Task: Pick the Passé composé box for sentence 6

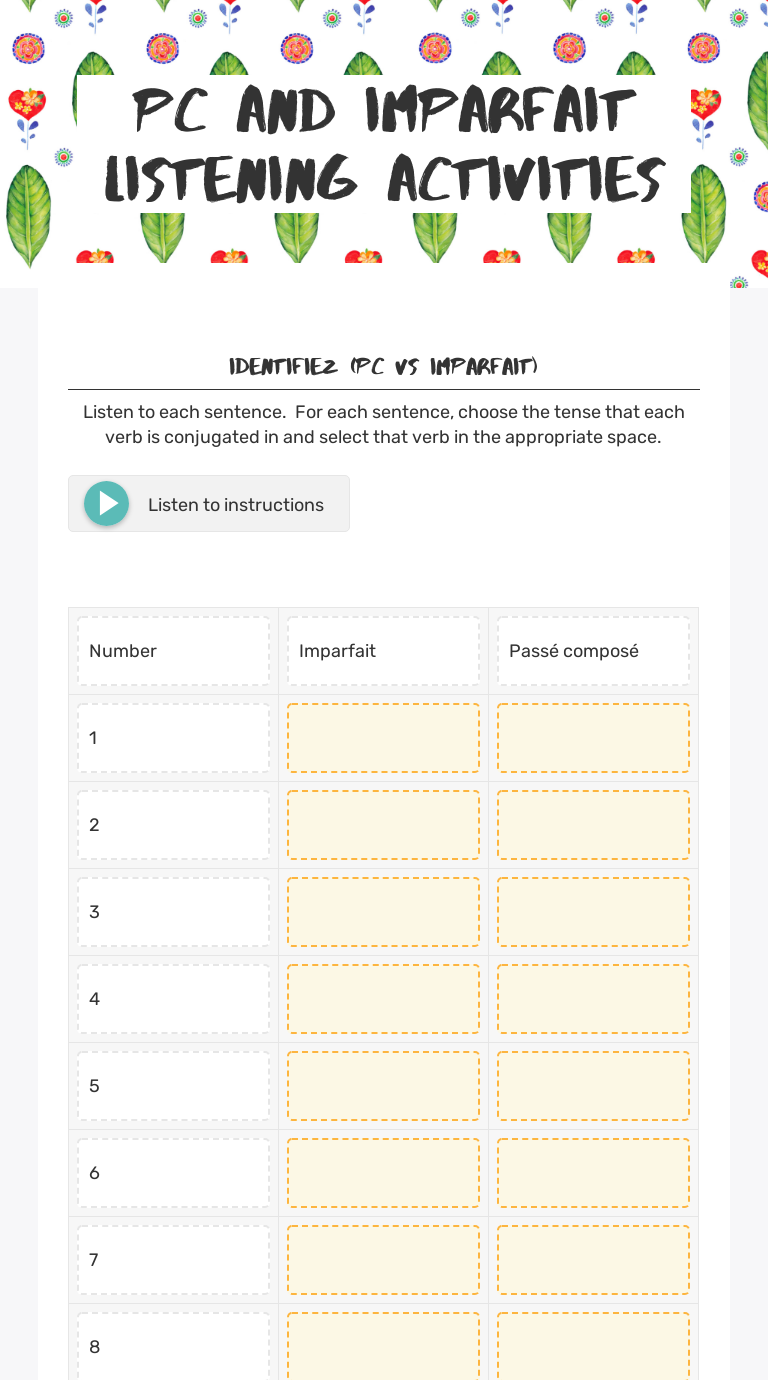Action: (593, 1173)
